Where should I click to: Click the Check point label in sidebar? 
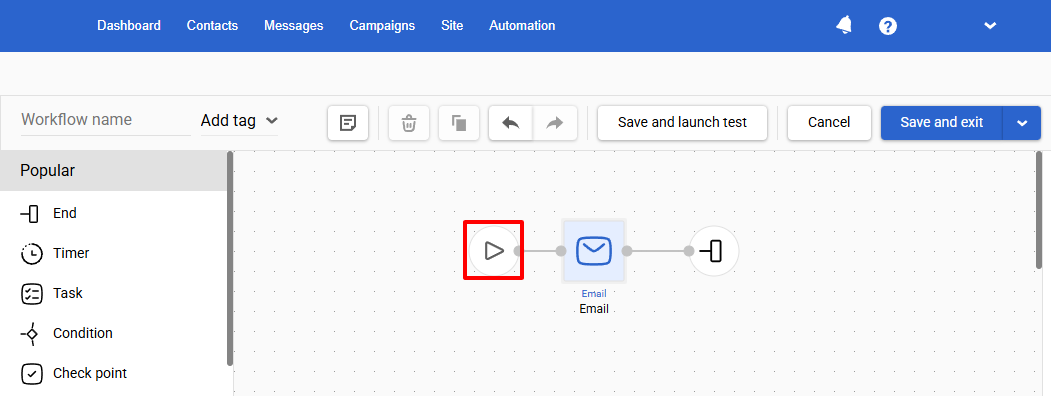point(90,373)
